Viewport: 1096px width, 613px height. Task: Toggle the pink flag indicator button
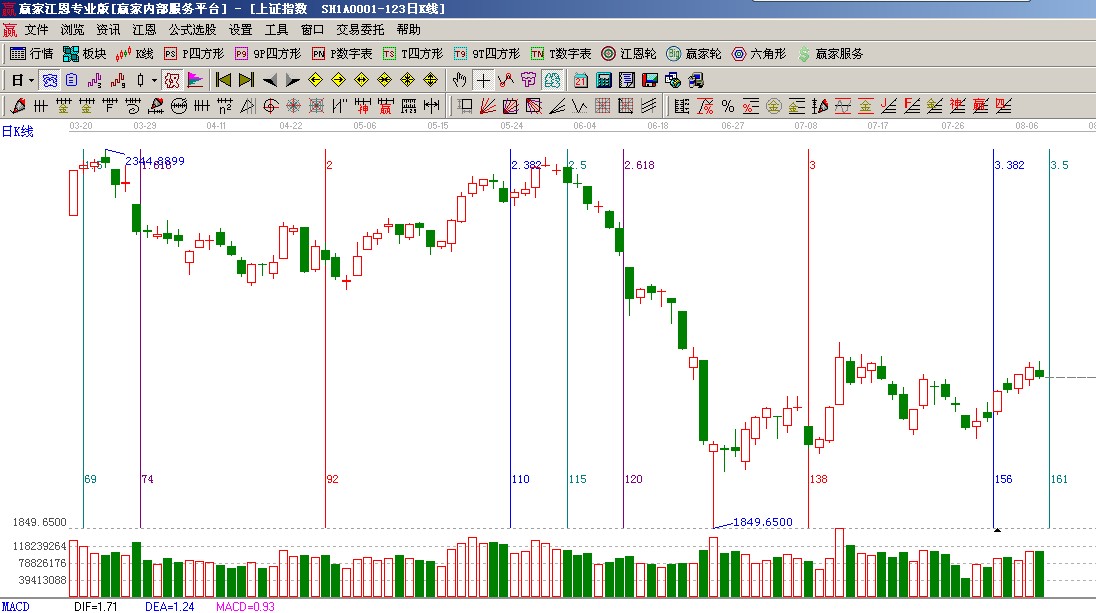(195, 80)
